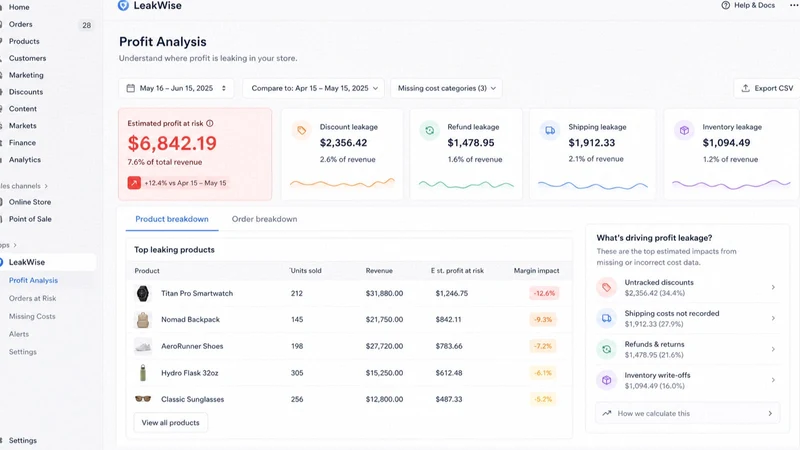This screenshot has height=450, width=800.
Task: Click $842.11 profit at risk for Nomad Backpack
Action: click(448, 319)
